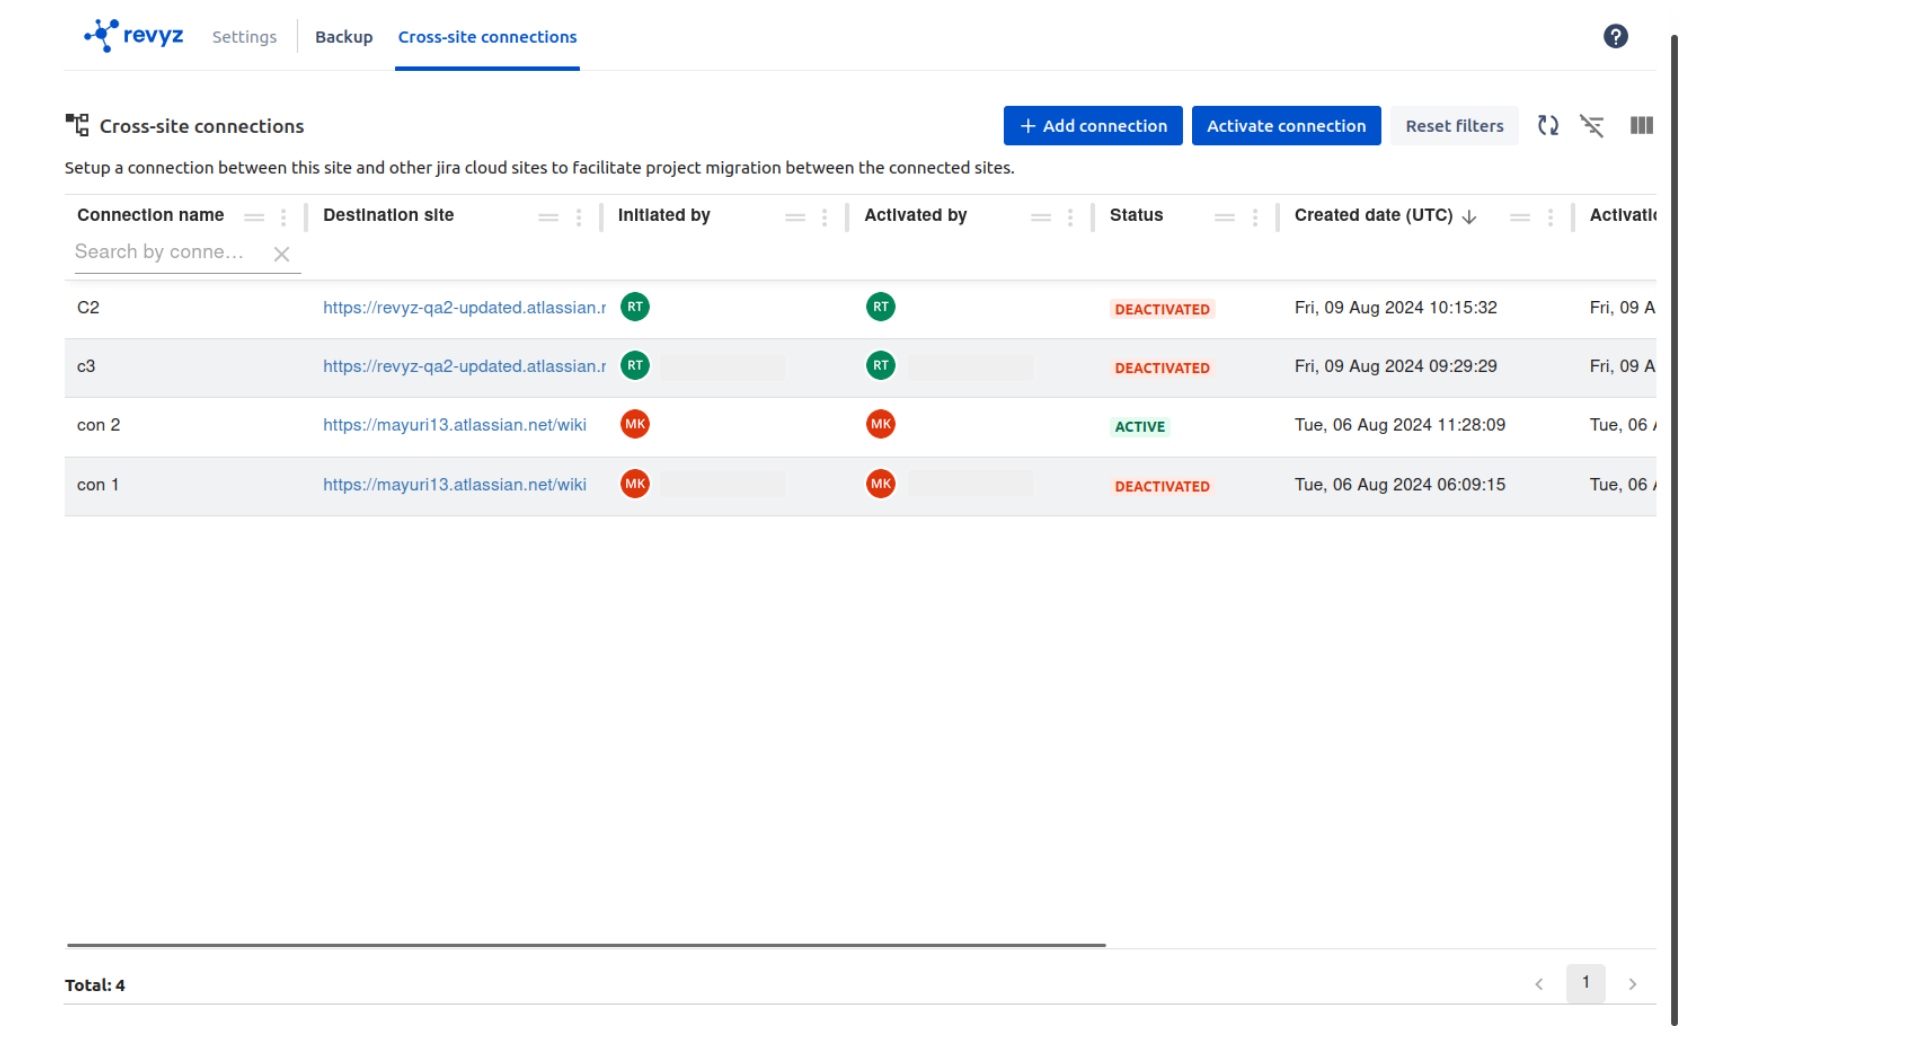Click the MK activator avatar for con 2
The width and height of the screenshot is (1918, 1055).
[x=880, y=425]
